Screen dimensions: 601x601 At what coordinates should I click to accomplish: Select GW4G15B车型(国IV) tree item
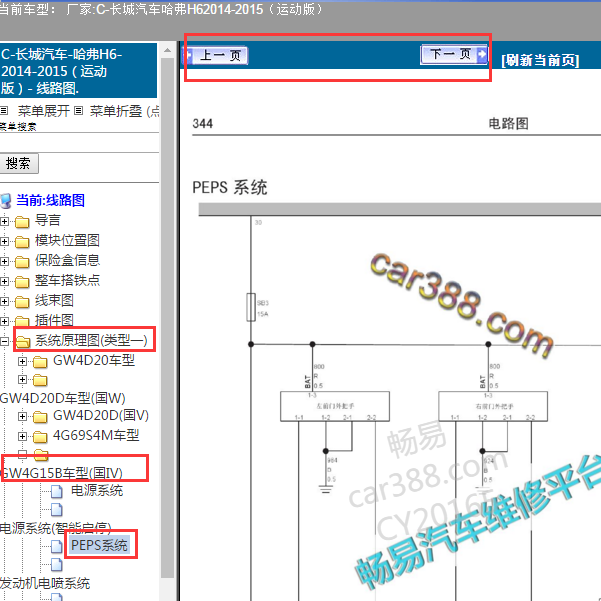click(x=61, y=473)
